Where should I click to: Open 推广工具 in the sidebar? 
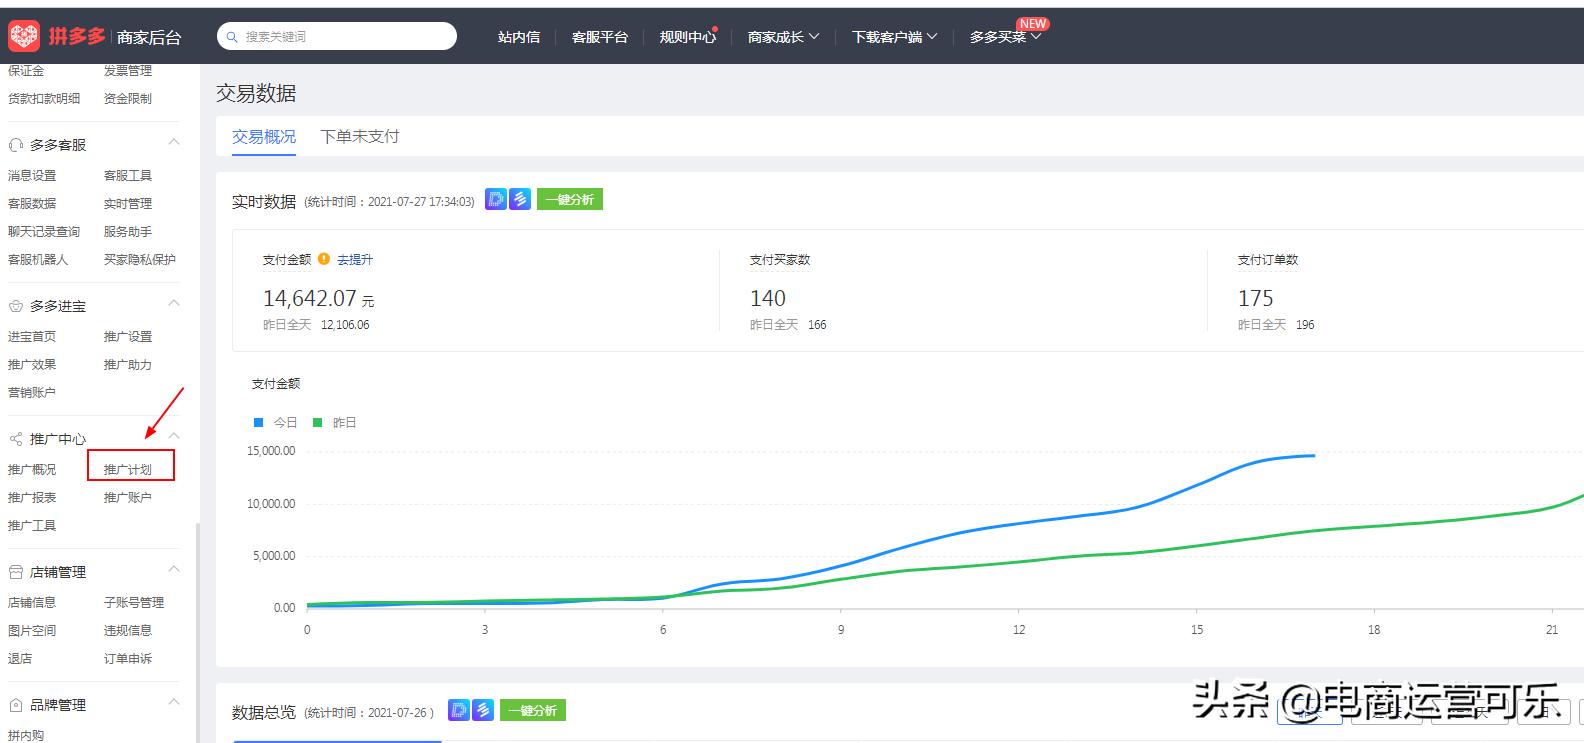tap(32, 525)
